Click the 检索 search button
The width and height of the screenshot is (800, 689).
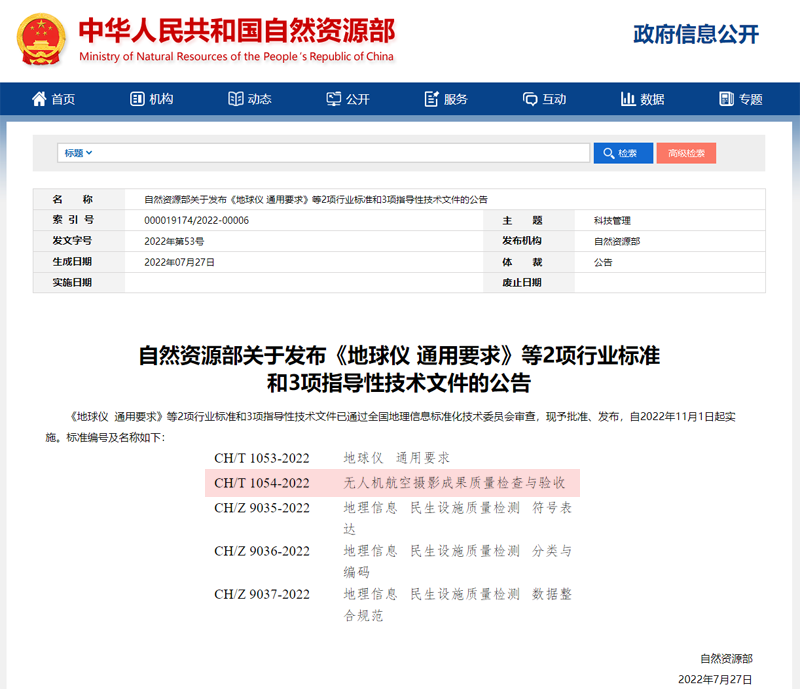[622, 152]
